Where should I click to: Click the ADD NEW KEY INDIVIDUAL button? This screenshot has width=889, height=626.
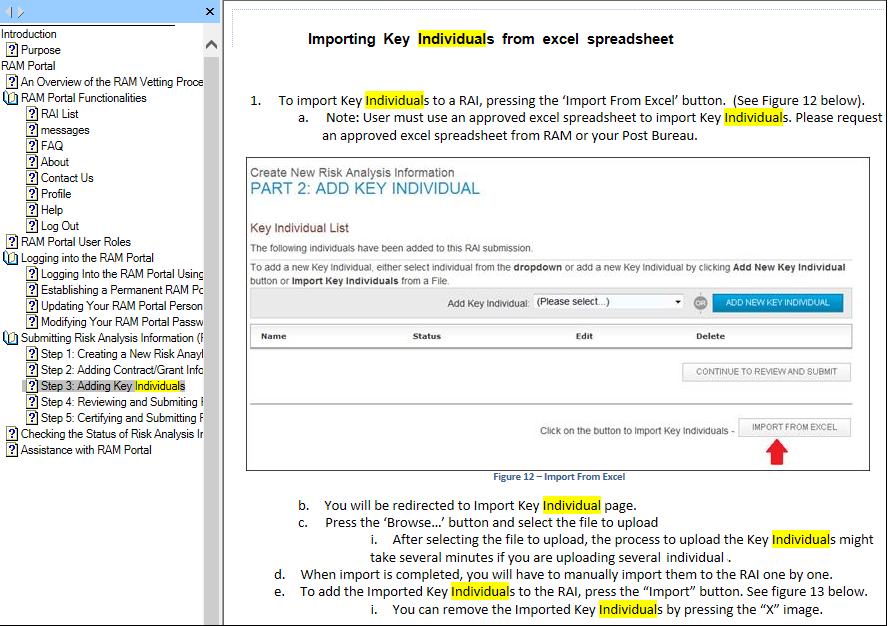click(x=777, y=303)
